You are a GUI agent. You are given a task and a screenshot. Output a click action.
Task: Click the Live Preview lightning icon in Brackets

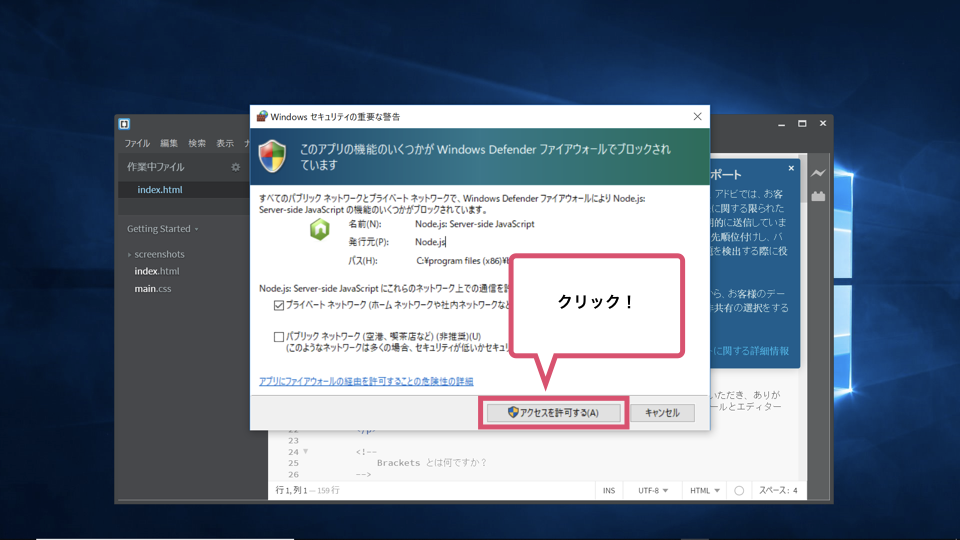coord(819,173)
